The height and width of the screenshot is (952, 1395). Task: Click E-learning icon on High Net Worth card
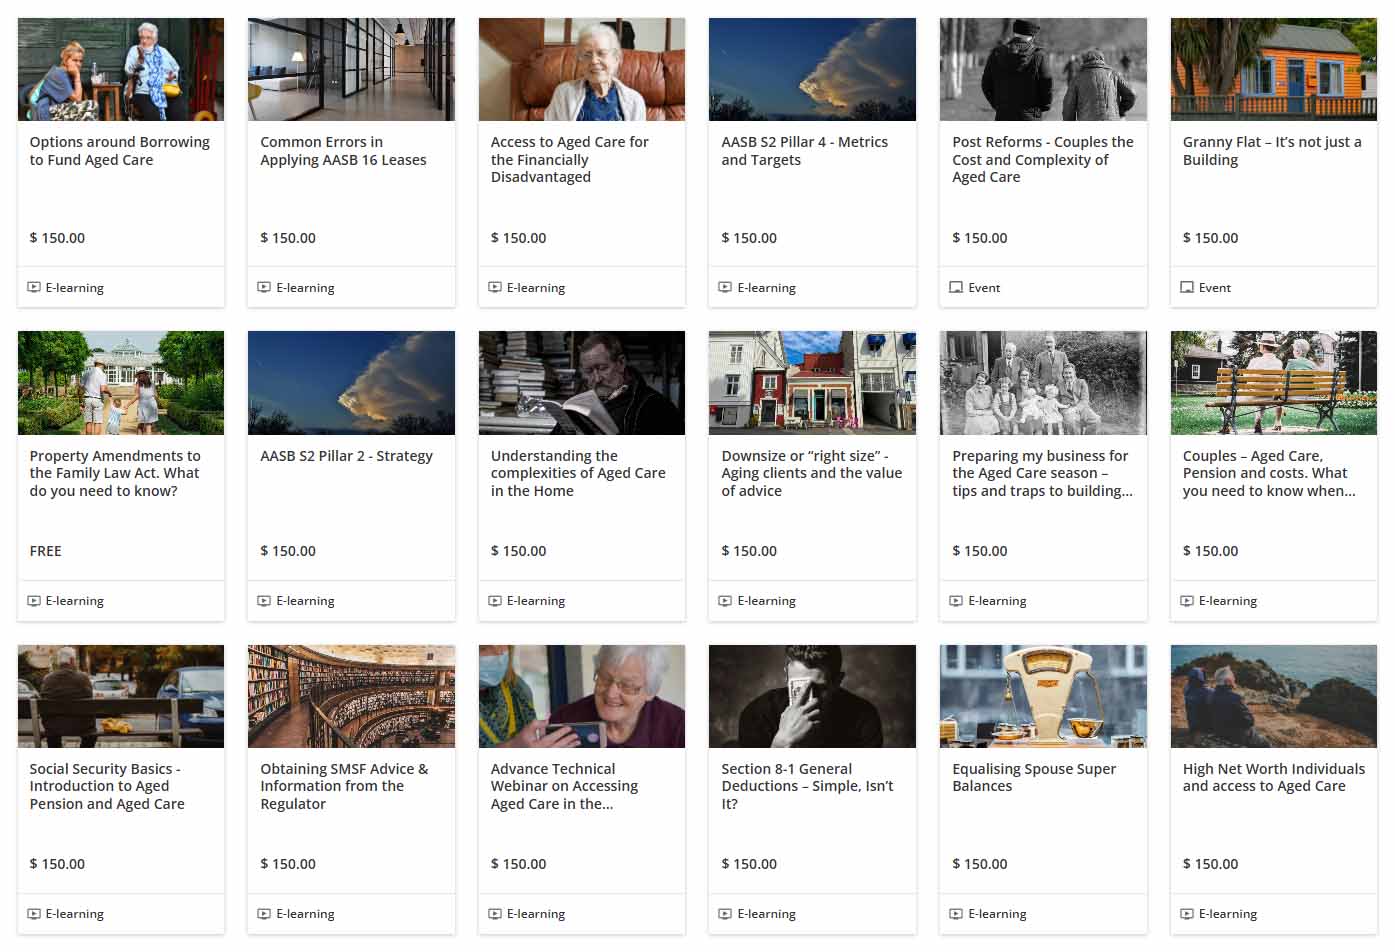1187,914
